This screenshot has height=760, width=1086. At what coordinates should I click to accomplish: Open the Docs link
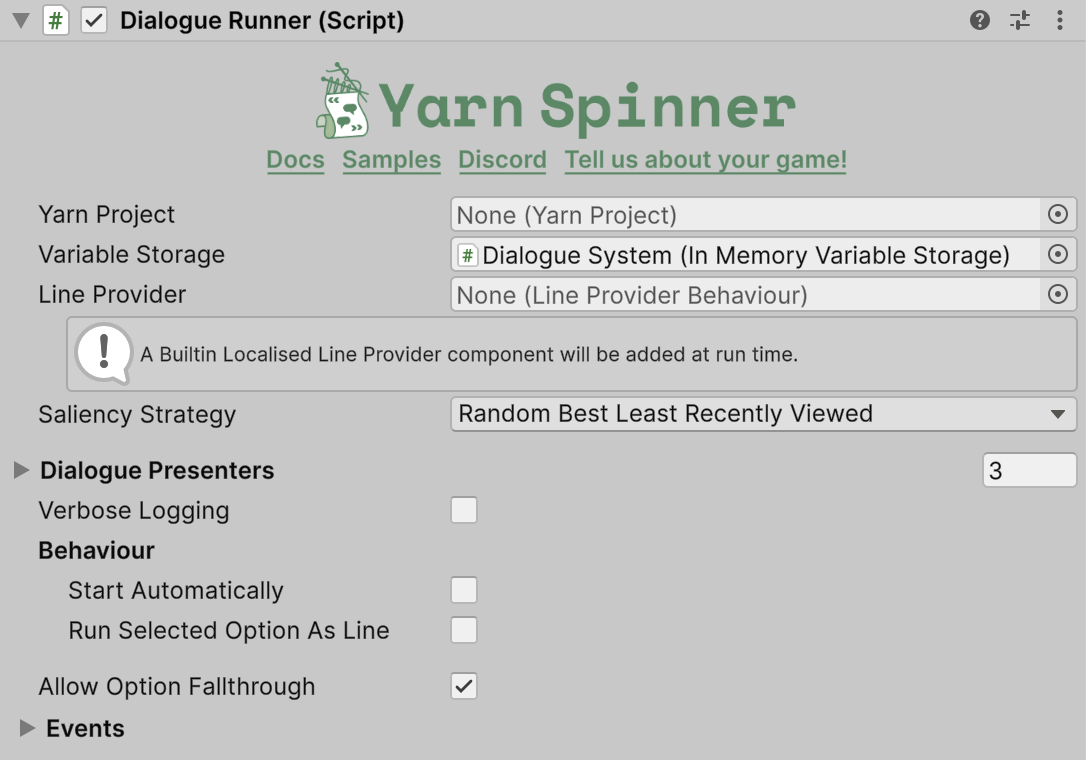295,160
